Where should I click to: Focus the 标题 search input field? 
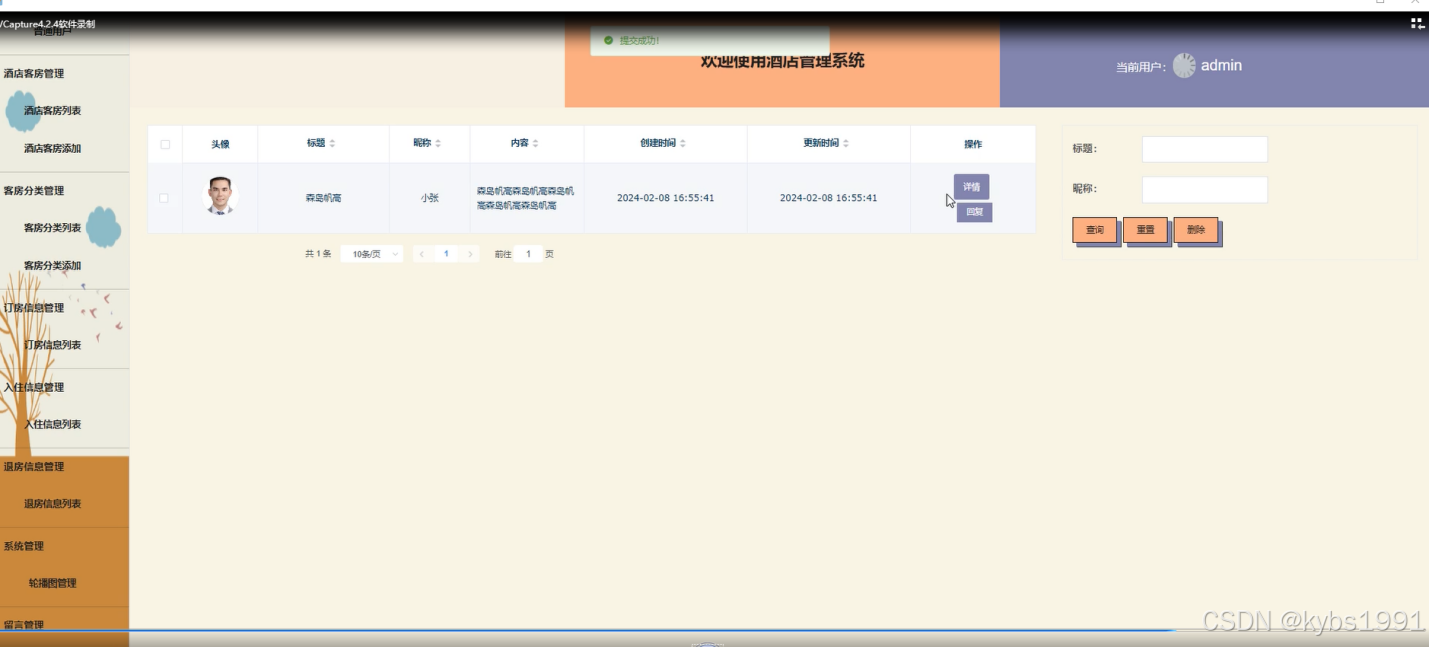coord(1205,149)
